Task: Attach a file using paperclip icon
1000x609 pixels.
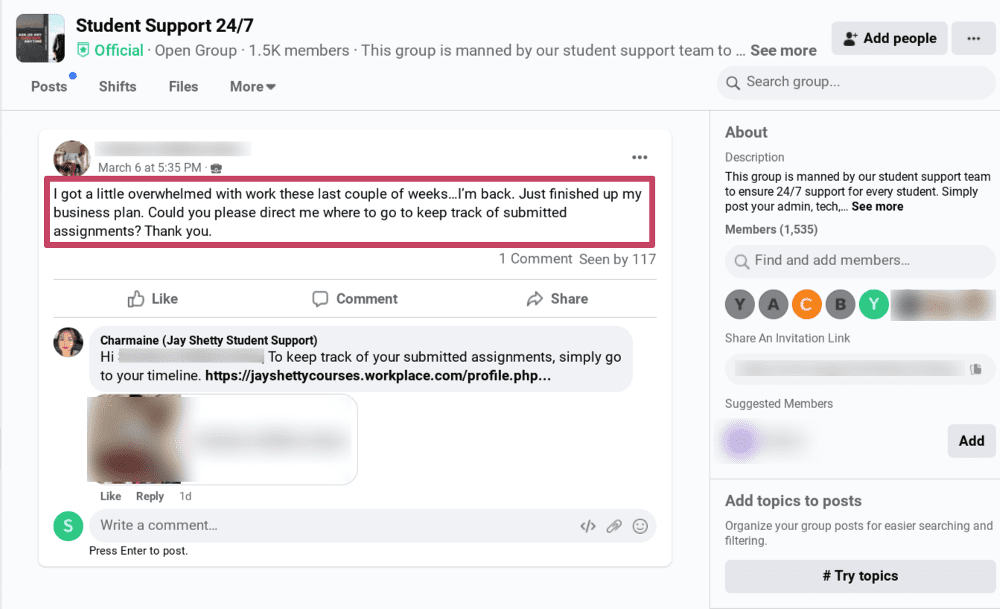Action: [614, 526]
